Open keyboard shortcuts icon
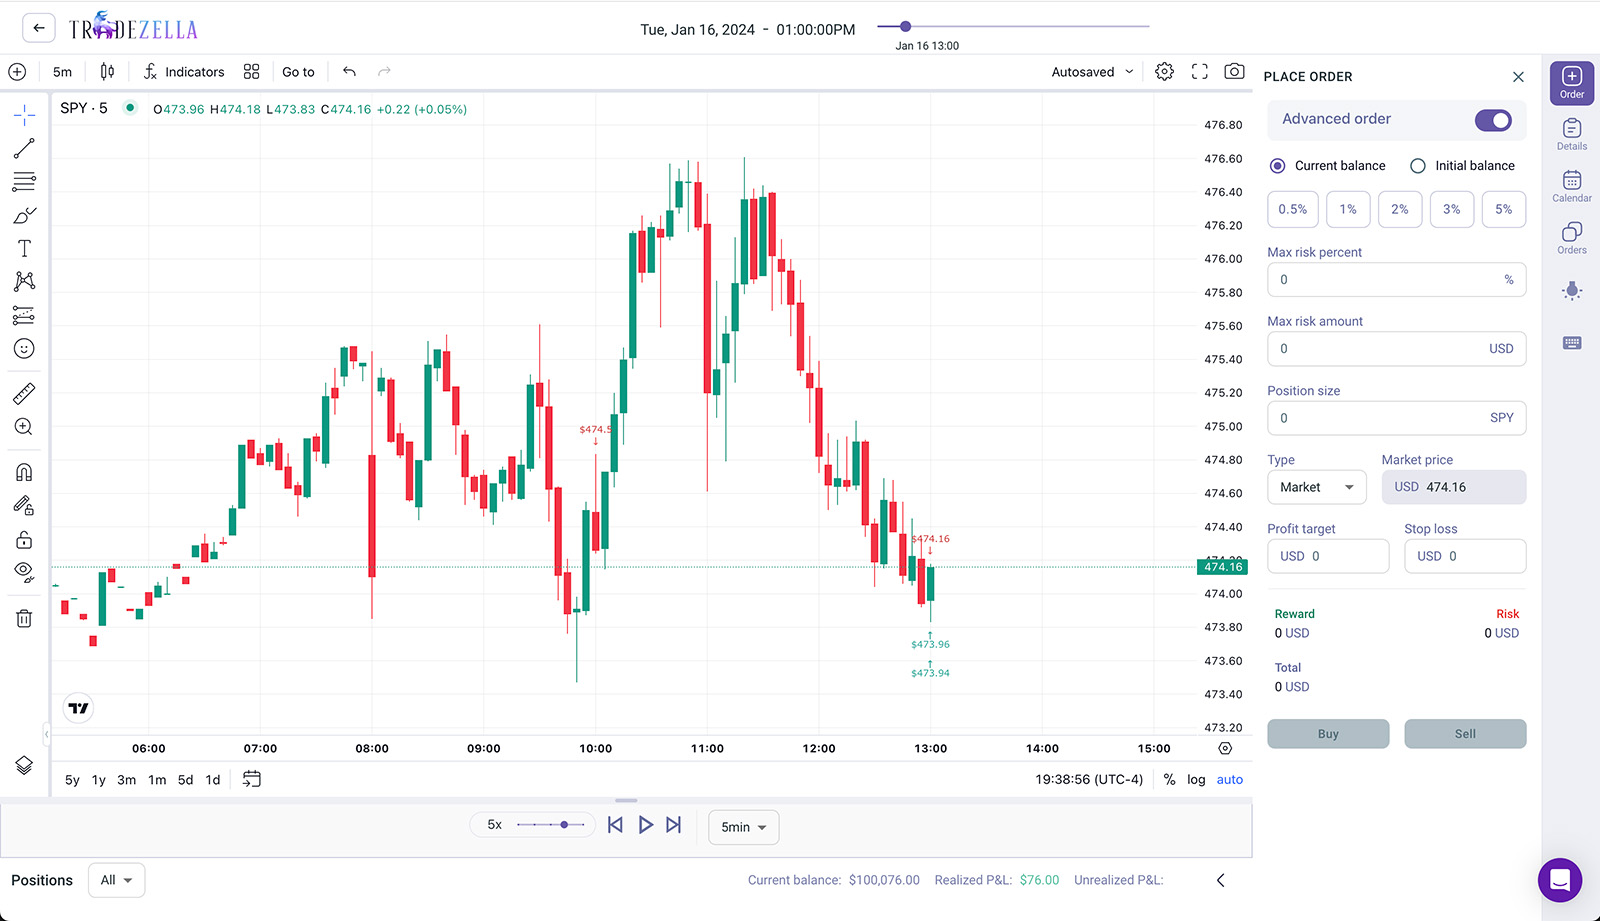The width and height of the screenshot is (1600, 921). tap(1572, 343)
